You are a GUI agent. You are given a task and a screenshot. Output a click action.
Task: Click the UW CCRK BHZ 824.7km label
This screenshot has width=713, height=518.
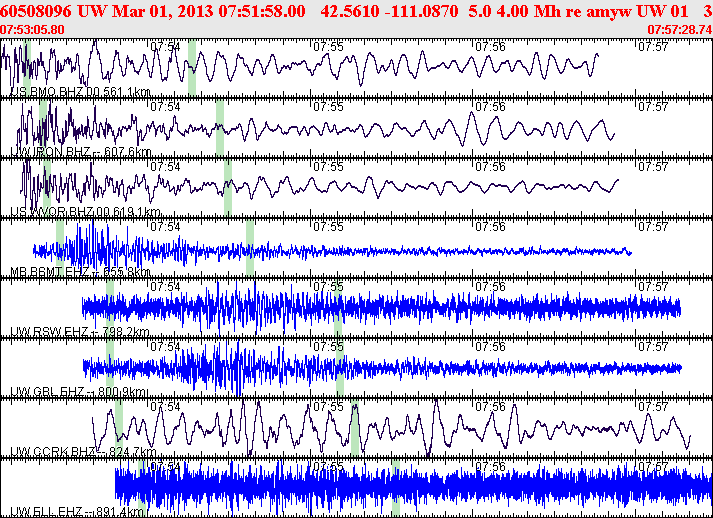pos(83,452)
